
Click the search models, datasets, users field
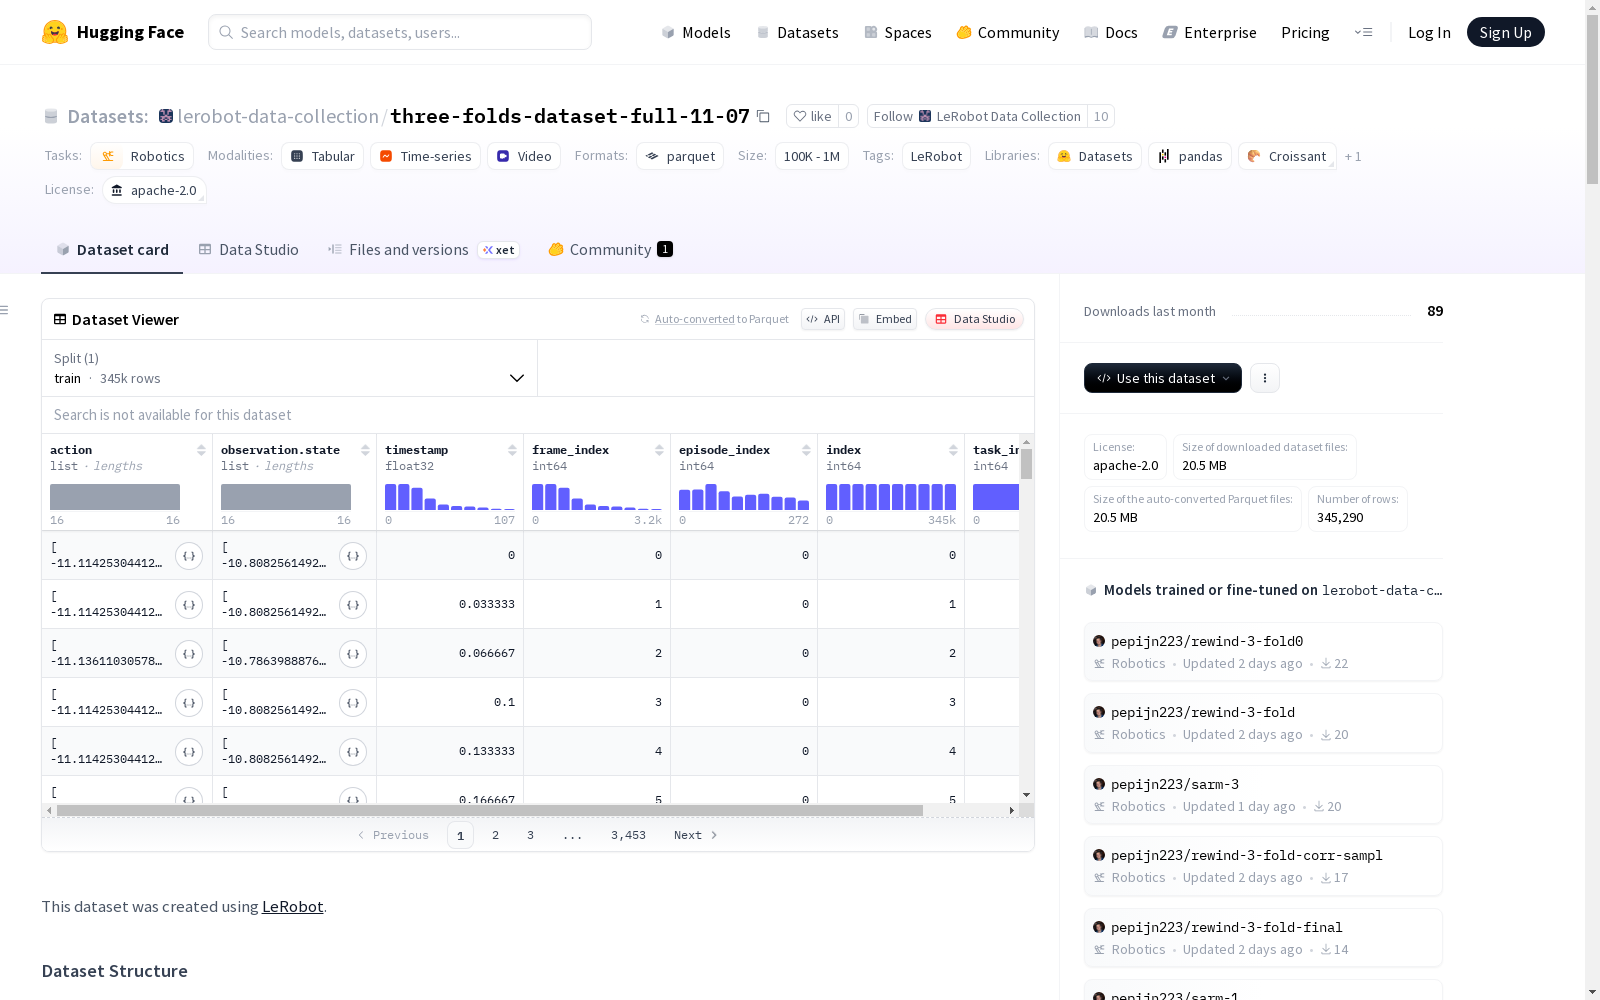tap(400, 32)
